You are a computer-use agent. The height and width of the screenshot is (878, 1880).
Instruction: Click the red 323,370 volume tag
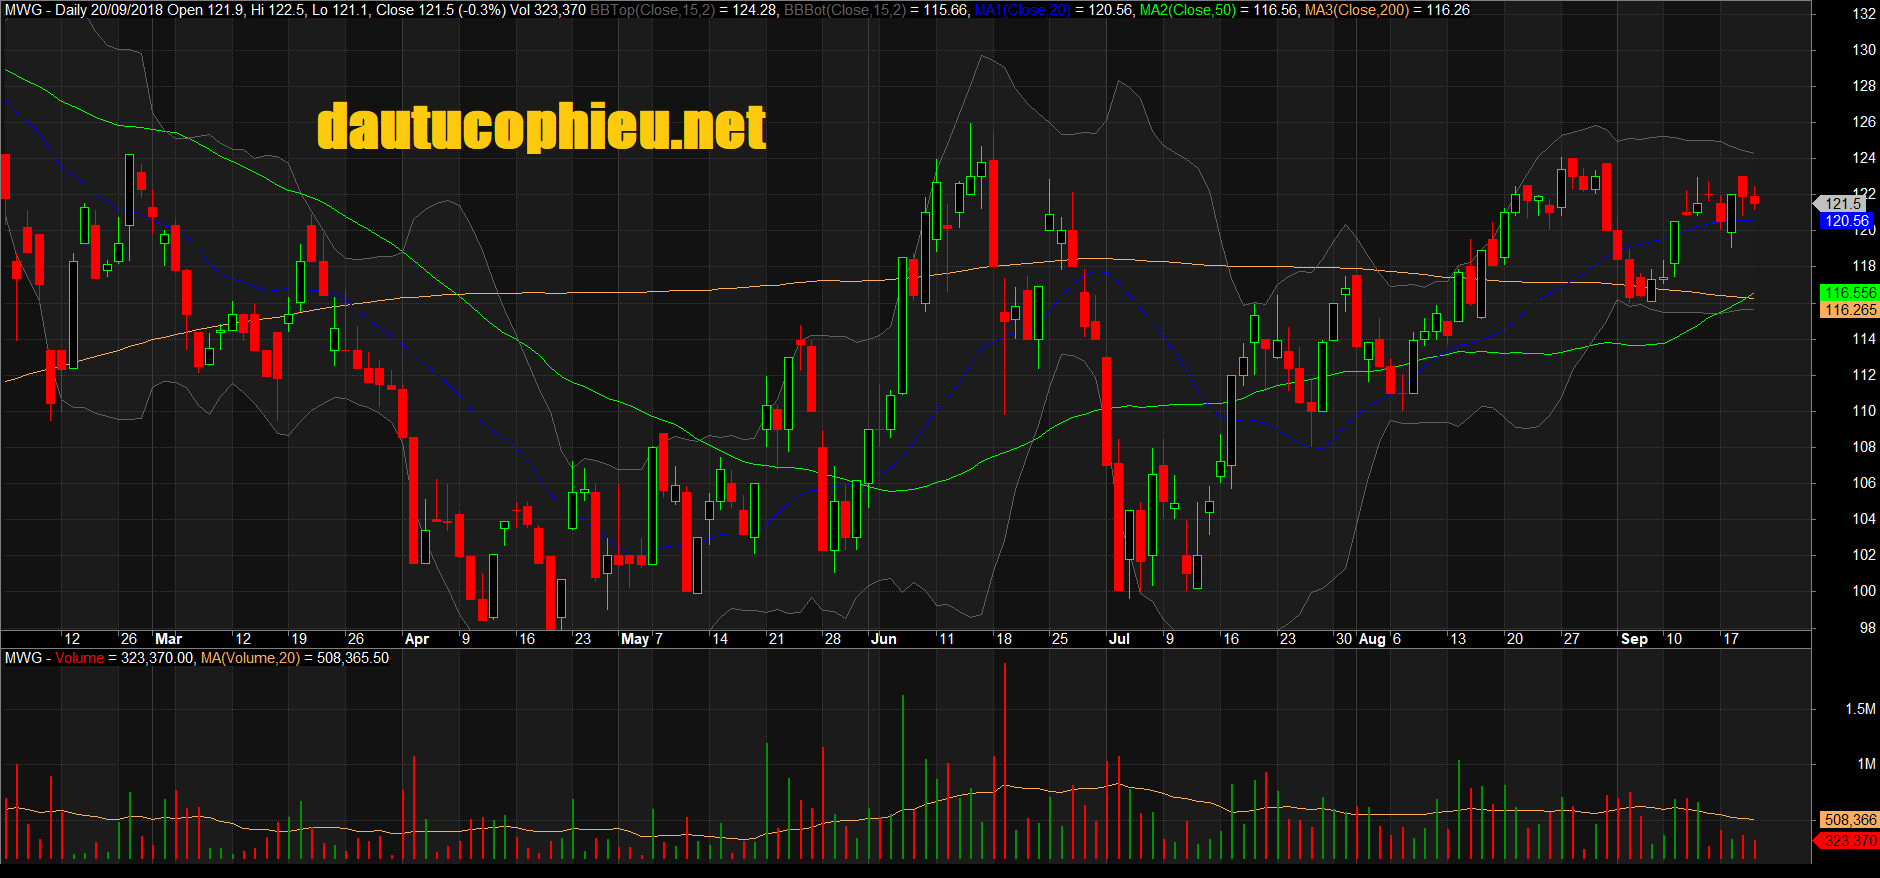click(1849, 841)
